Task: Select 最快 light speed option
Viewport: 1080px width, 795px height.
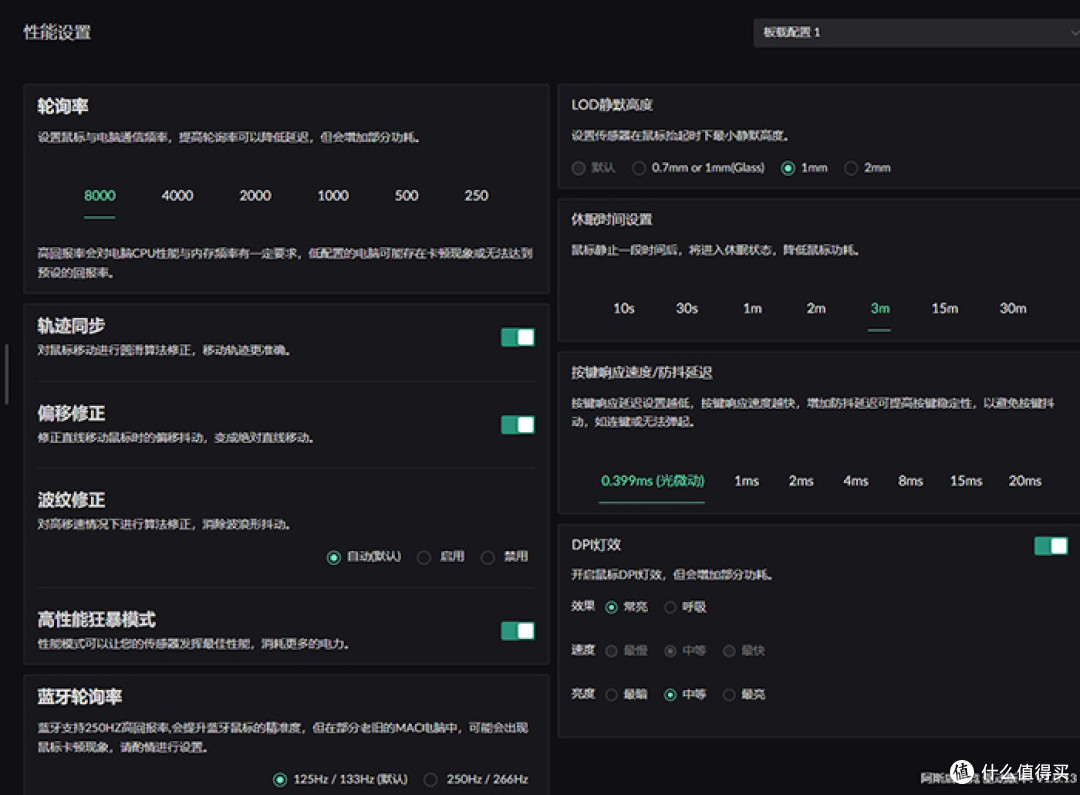Action: (x=729, y=651)
